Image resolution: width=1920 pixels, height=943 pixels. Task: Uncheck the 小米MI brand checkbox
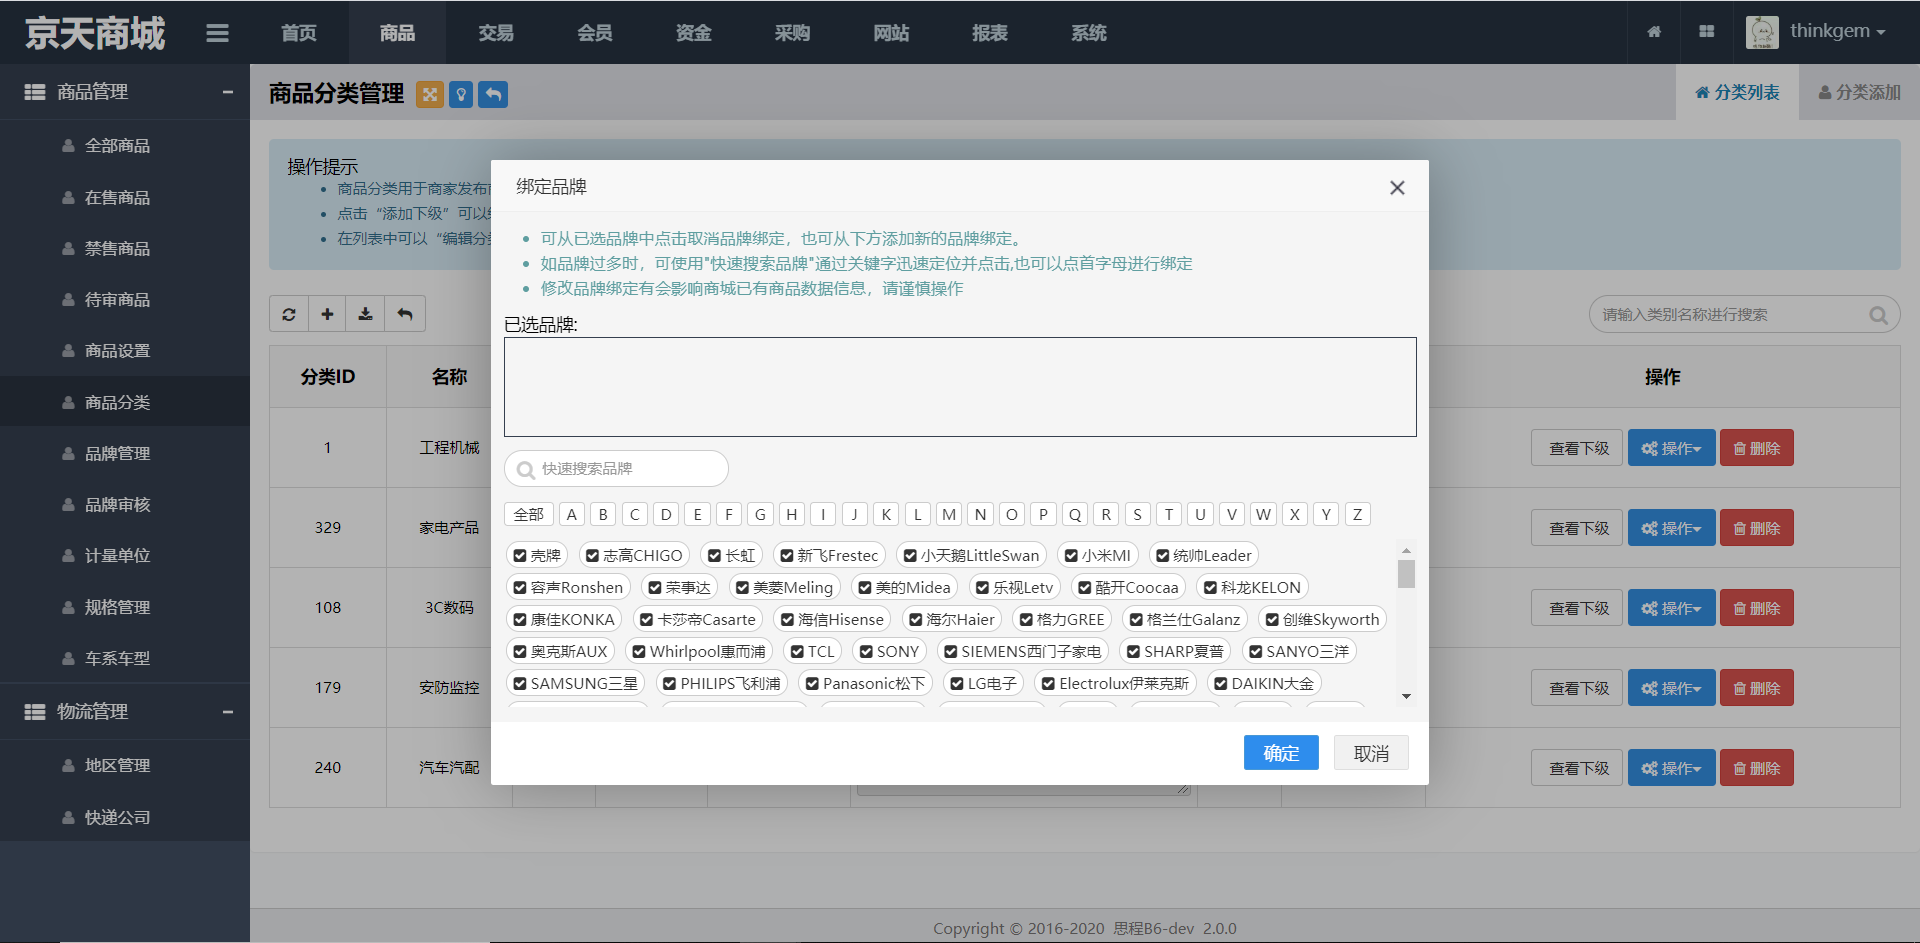(1071, 556)
